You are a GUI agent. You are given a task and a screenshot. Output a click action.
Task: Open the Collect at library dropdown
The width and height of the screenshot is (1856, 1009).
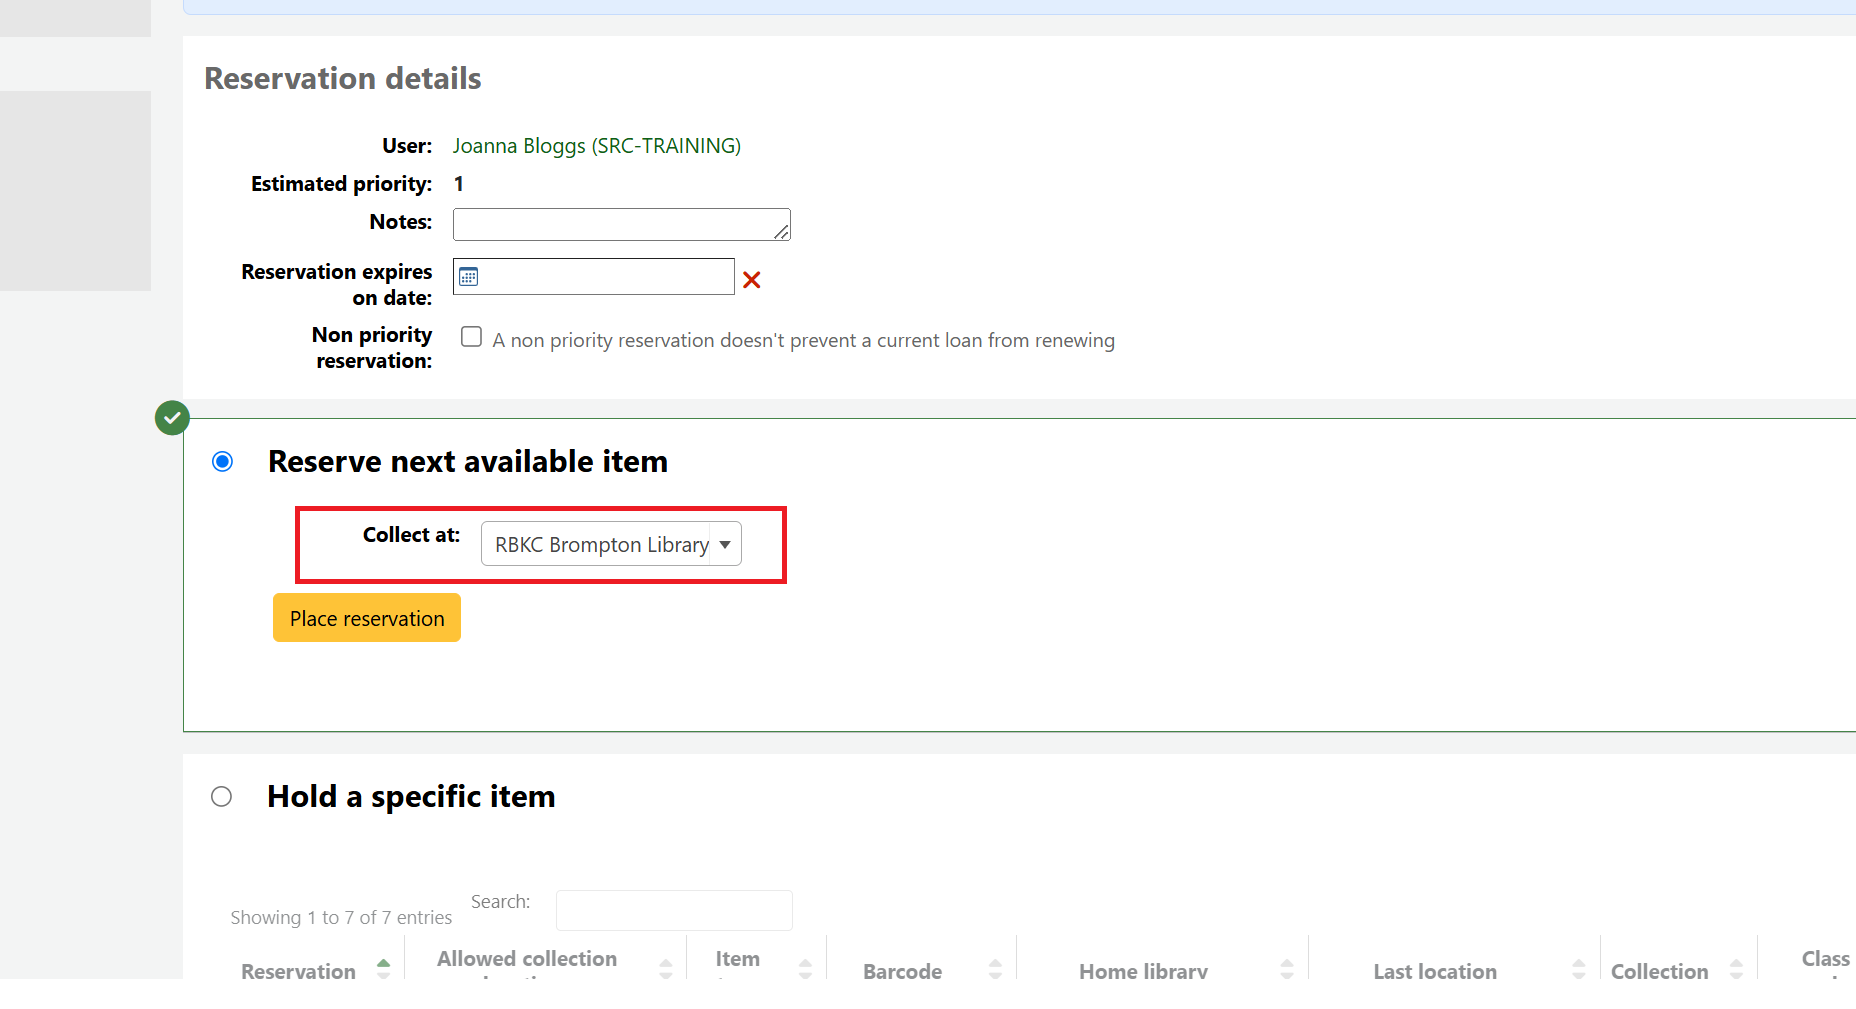click(x=611, y=544)
